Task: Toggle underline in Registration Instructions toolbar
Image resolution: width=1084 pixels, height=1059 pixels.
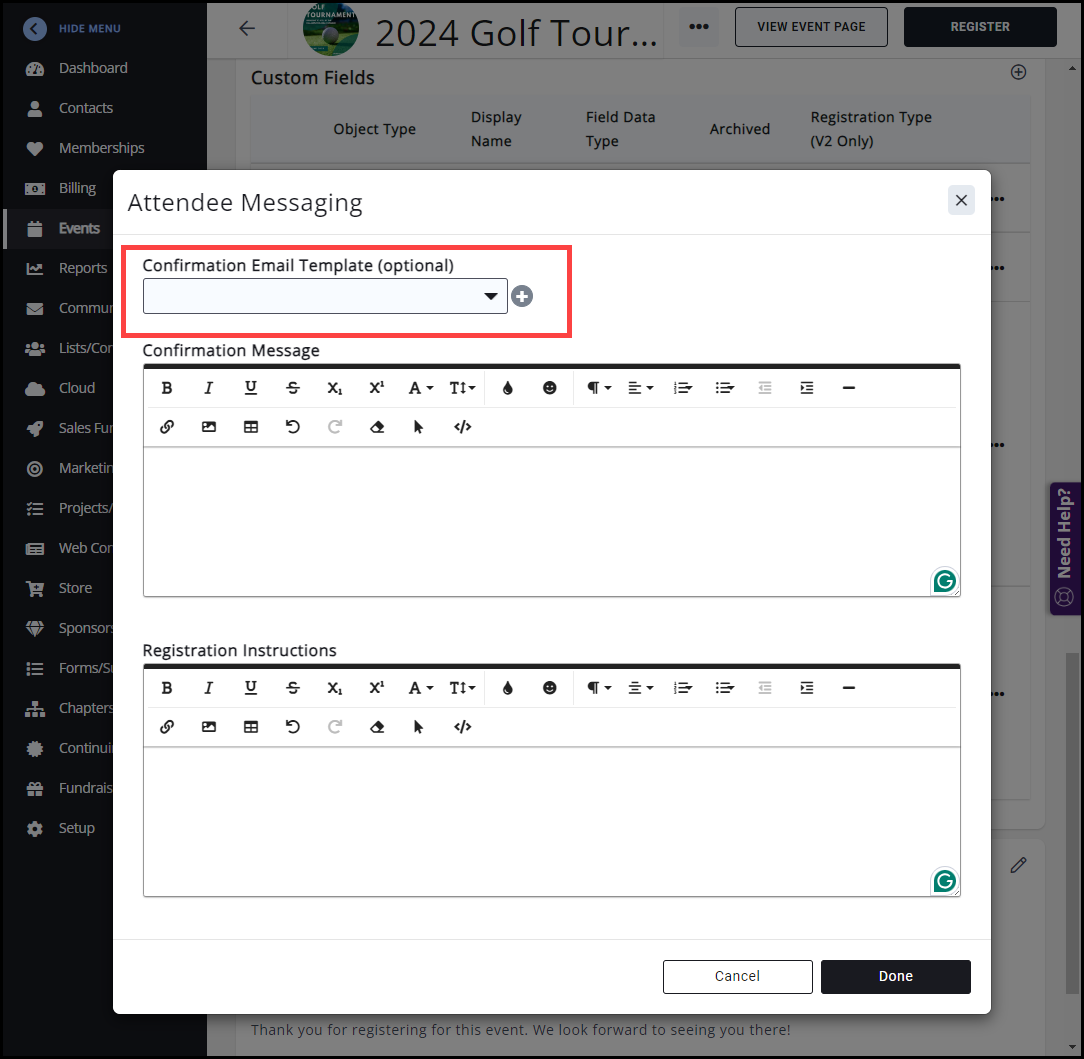Action: (x=251, y=688)
